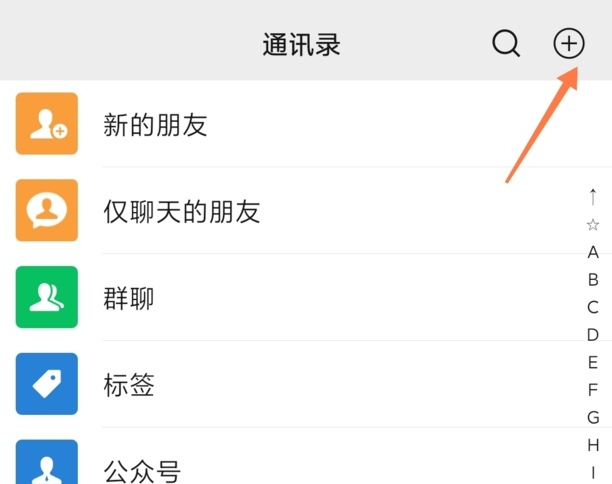Open the 群聊 entry
The height and width of the screenshot is (484, 612).
click(x=306, y=297)
